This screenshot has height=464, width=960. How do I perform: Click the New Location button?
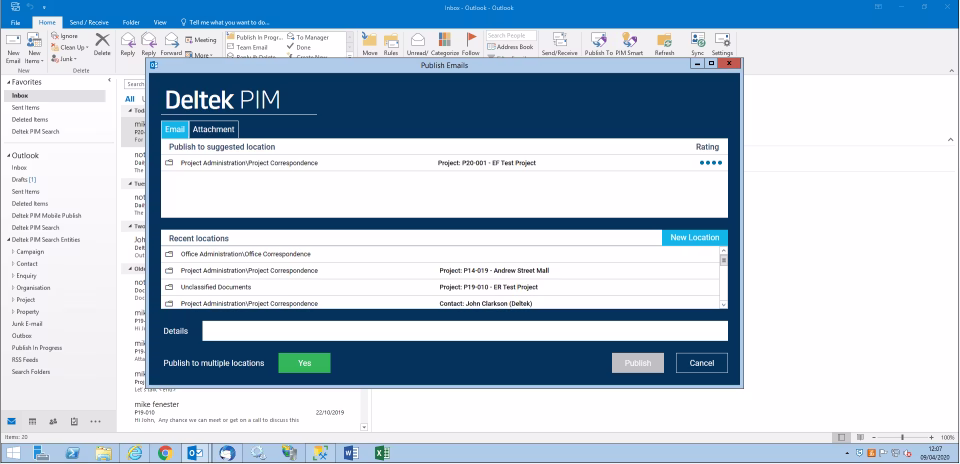pos(695,238)
